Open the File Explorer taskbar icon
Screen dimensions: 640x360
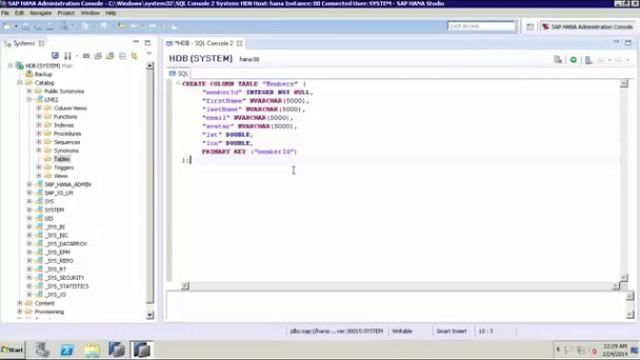point(92,350)
